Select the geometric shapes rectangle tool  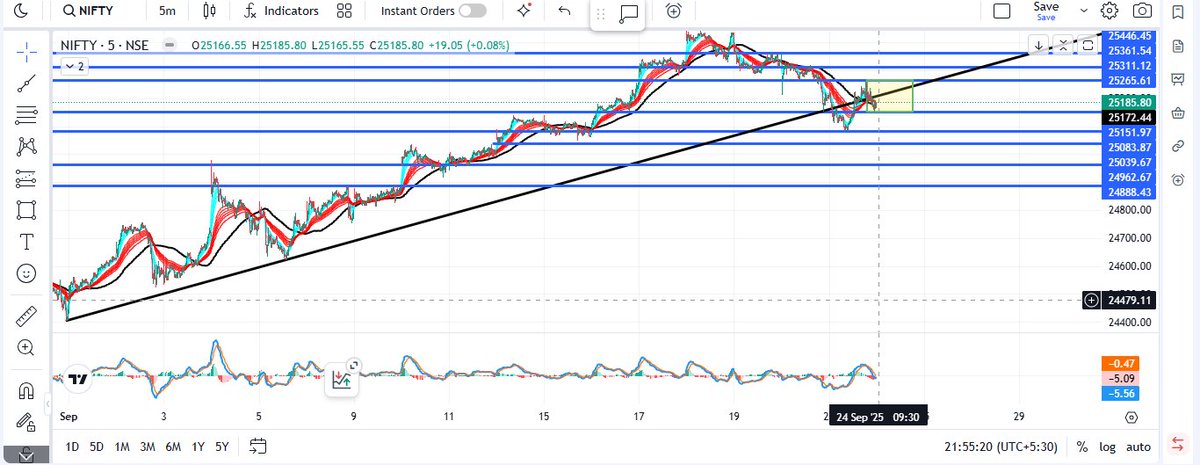(x=26, y=210)
